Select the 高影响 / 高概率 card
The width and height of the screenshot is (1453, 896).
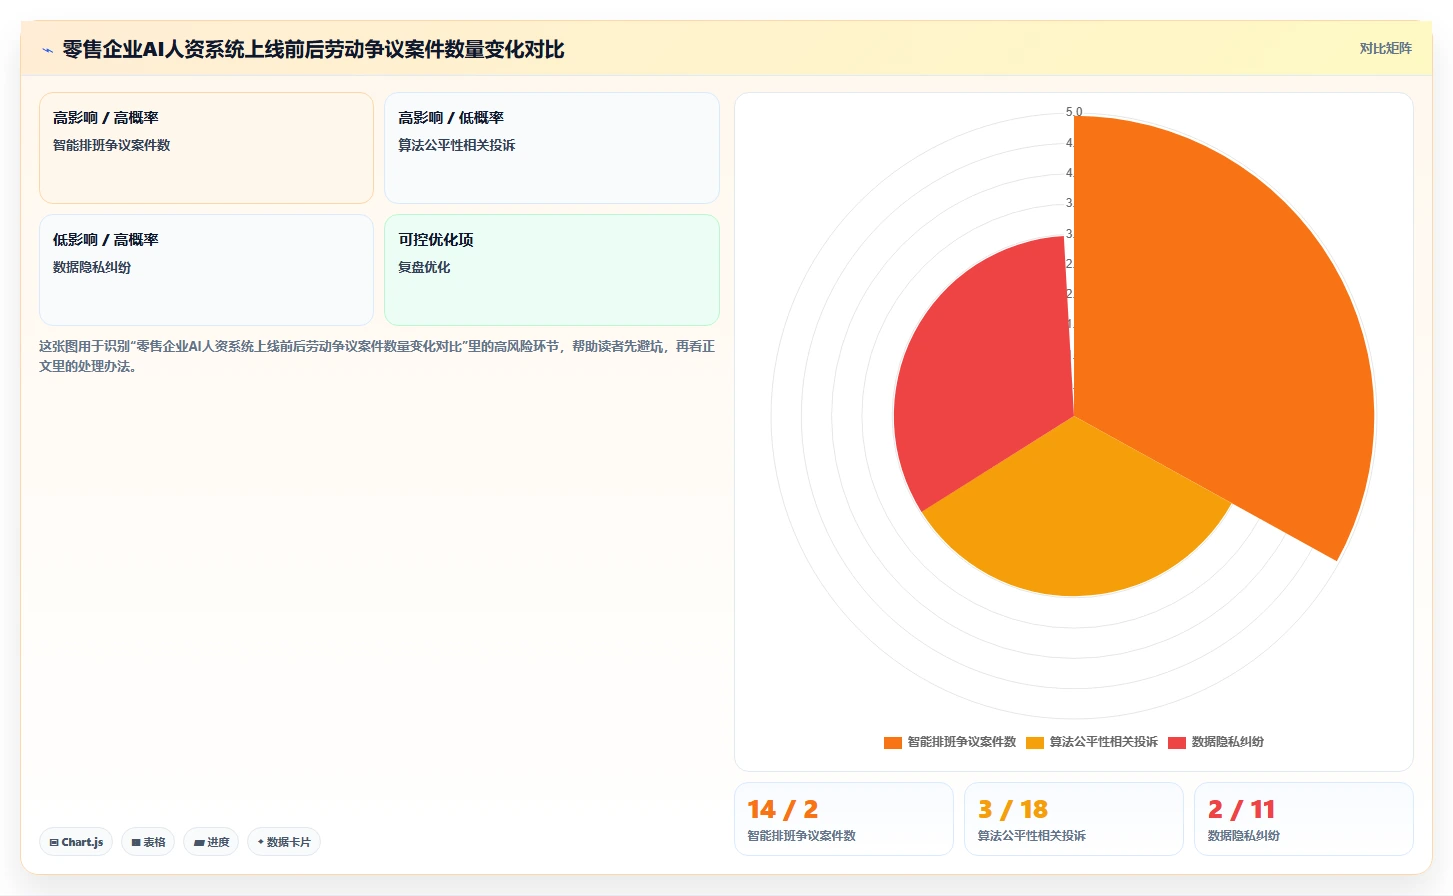[206, 148]
